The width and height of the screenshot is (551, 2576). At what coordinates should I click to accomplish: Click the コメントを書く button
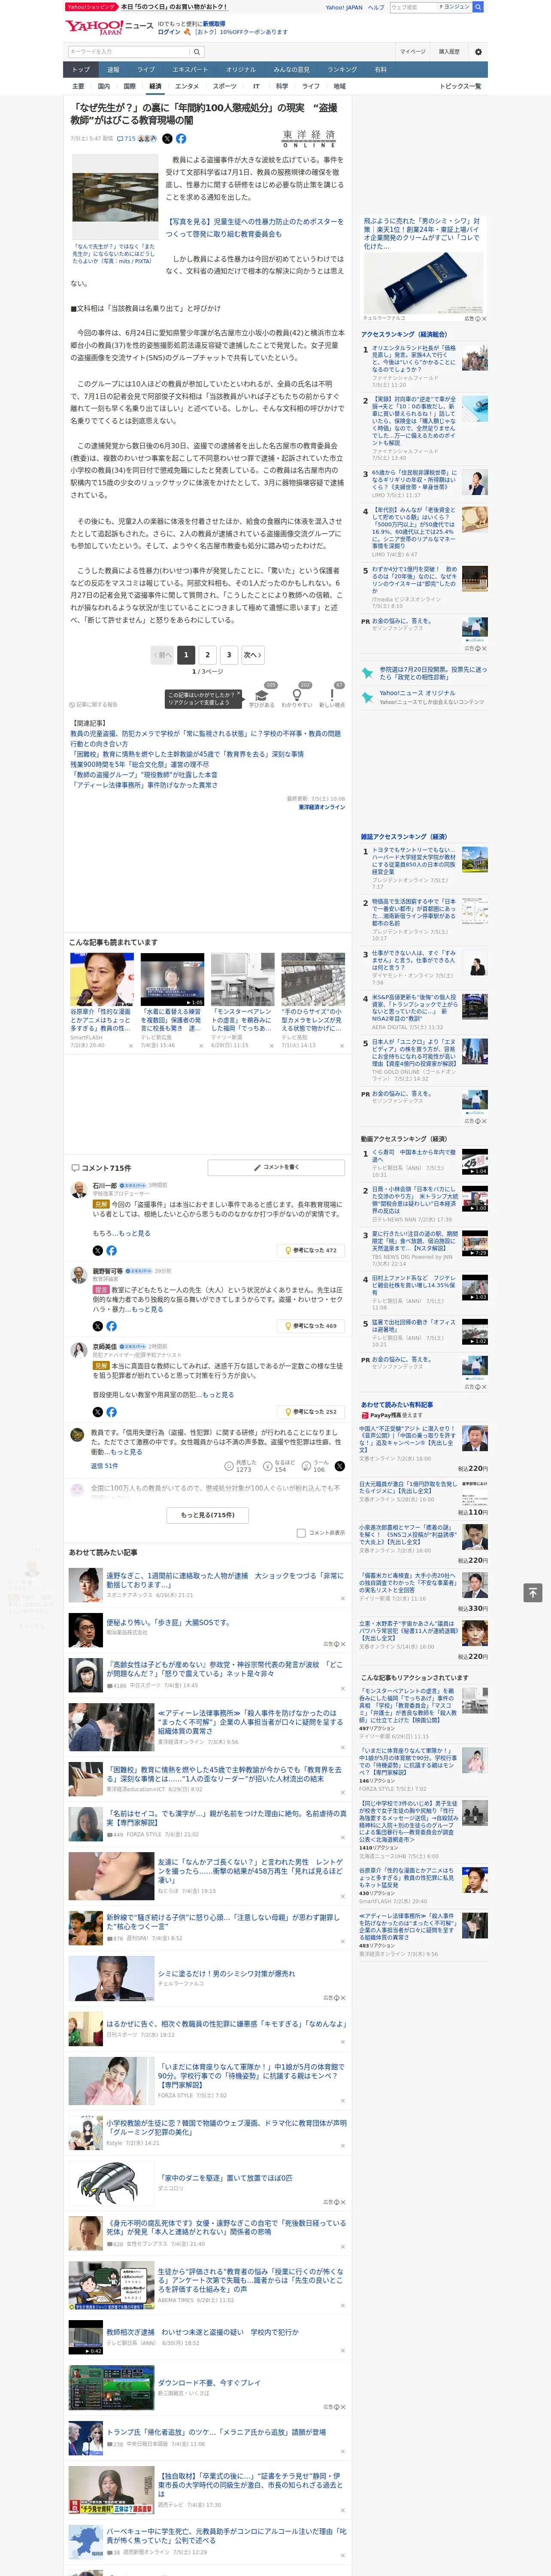[x=276, y=1167]
